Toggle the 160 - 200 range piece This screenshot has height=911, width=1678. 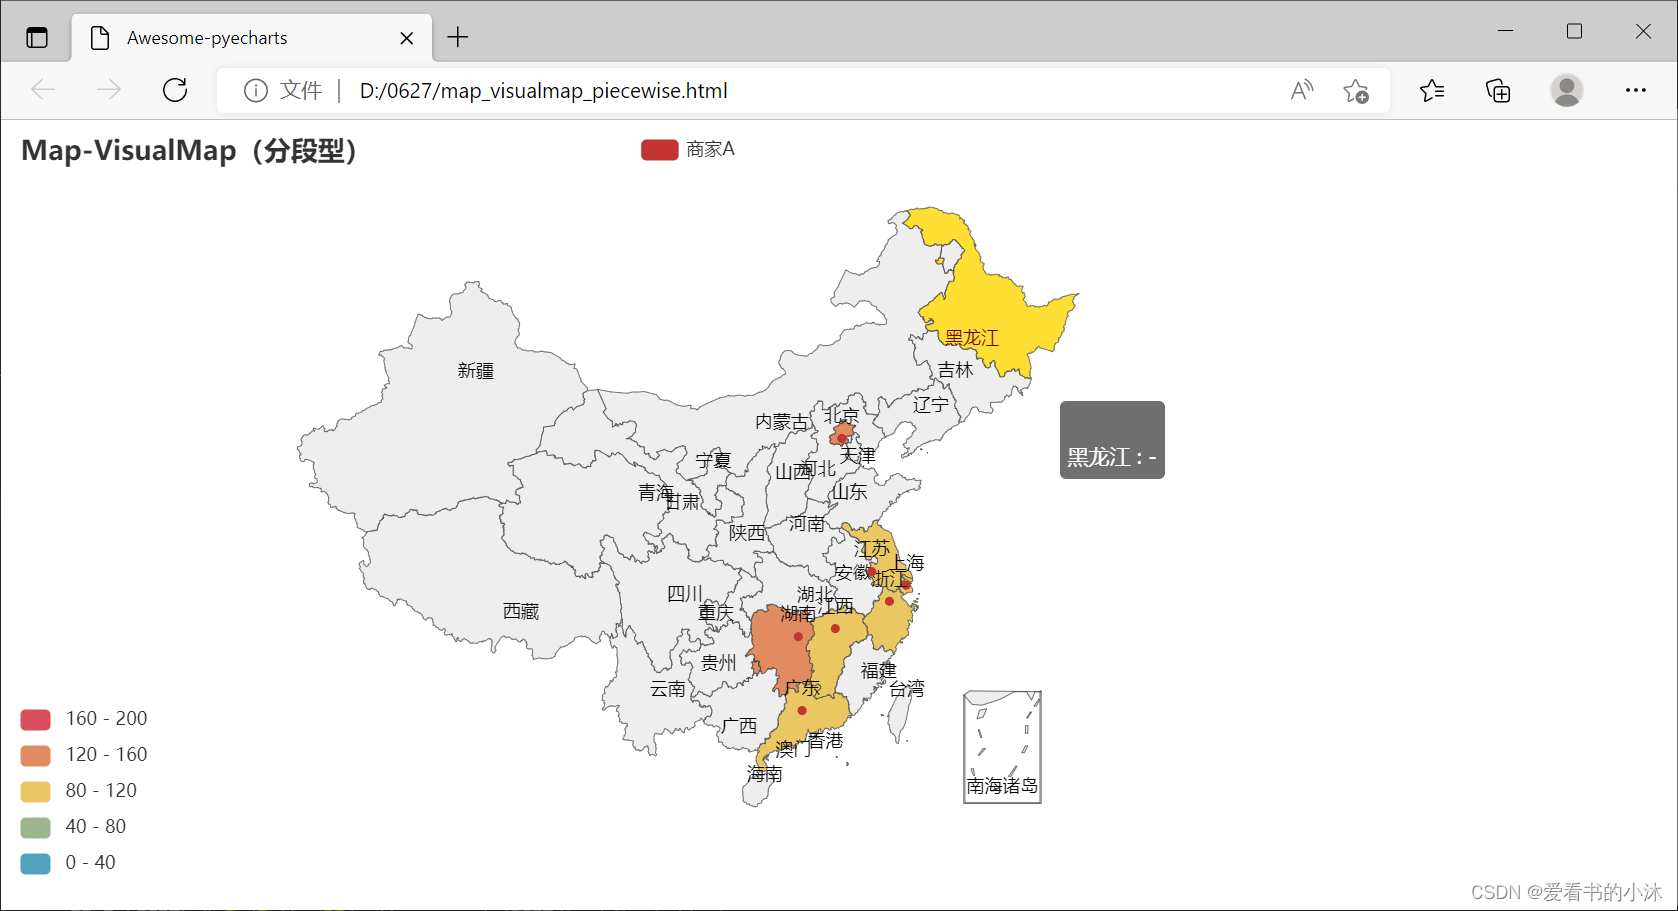[84, 719]
